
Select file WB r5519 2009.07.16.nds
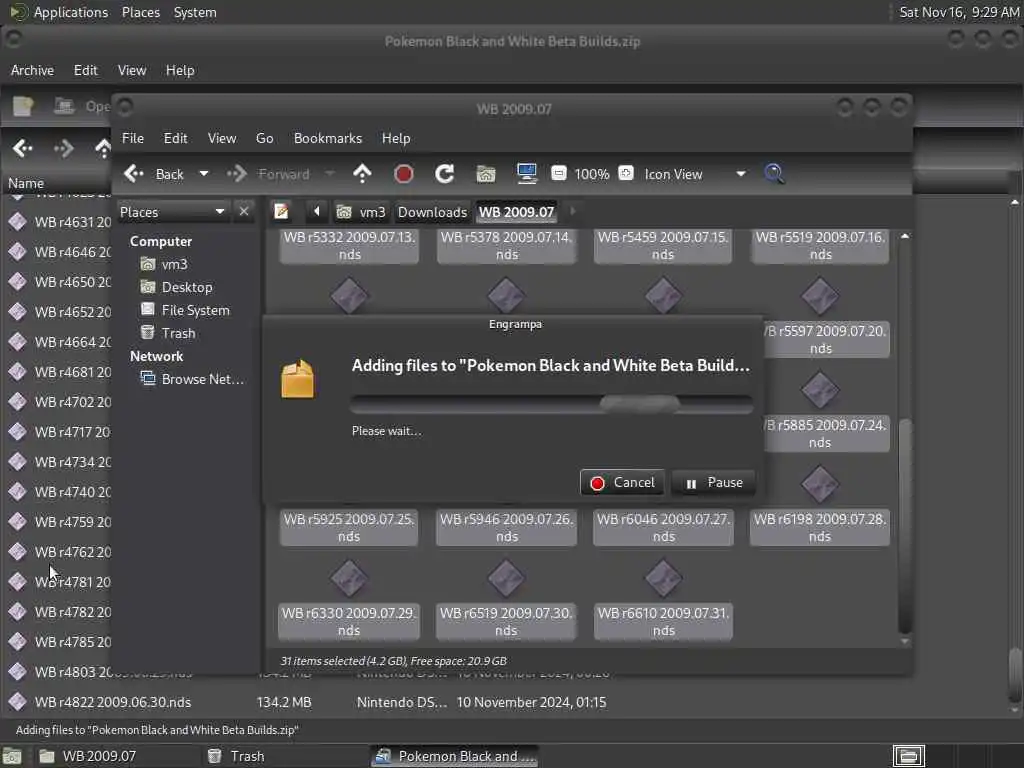[x=820, y=246]
